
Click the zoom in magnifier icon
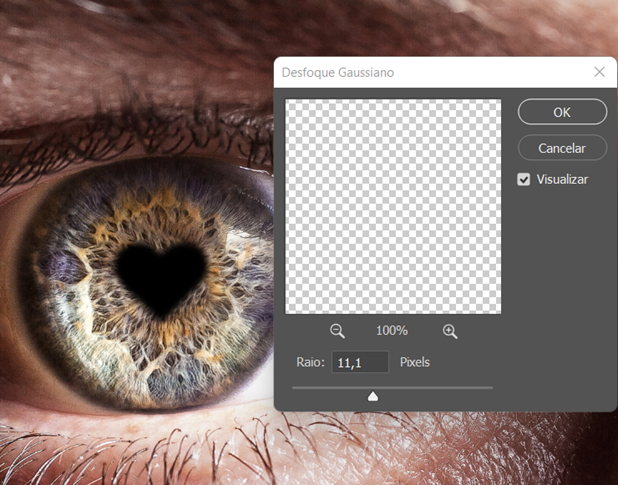450,331
